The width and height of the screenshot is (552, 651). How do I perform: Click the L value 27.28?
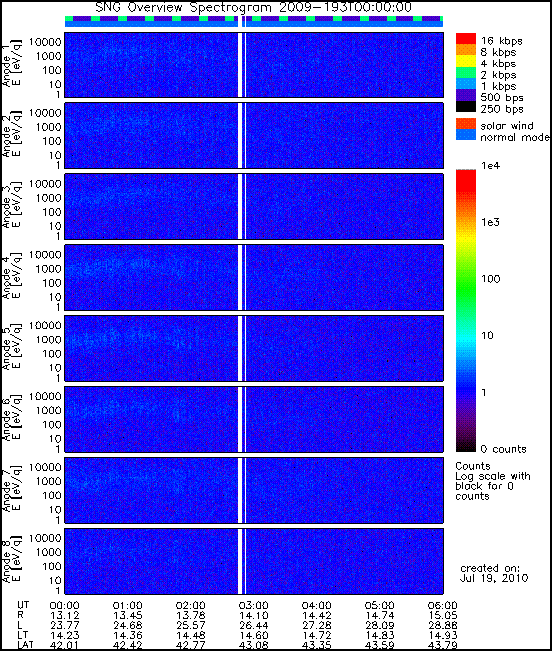(x=317, y=626)
